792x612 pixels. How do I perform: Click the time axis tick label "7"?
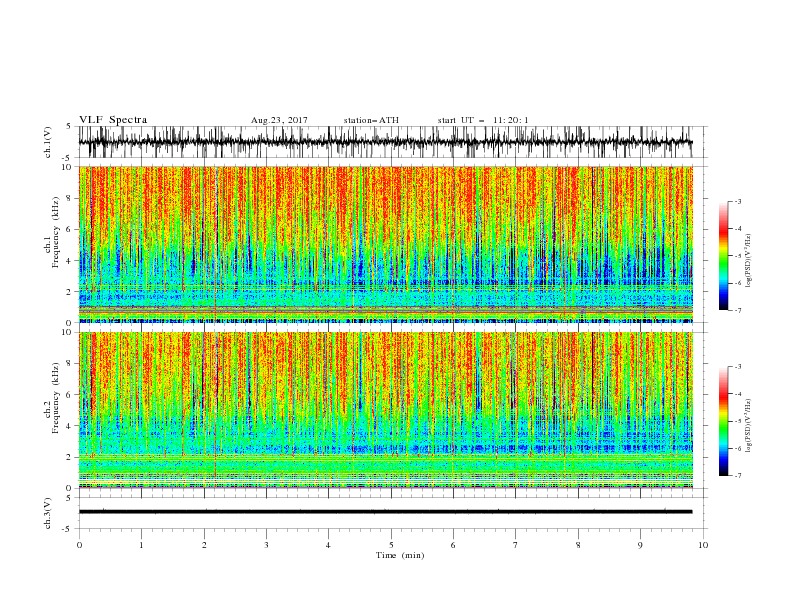(516, 545)
